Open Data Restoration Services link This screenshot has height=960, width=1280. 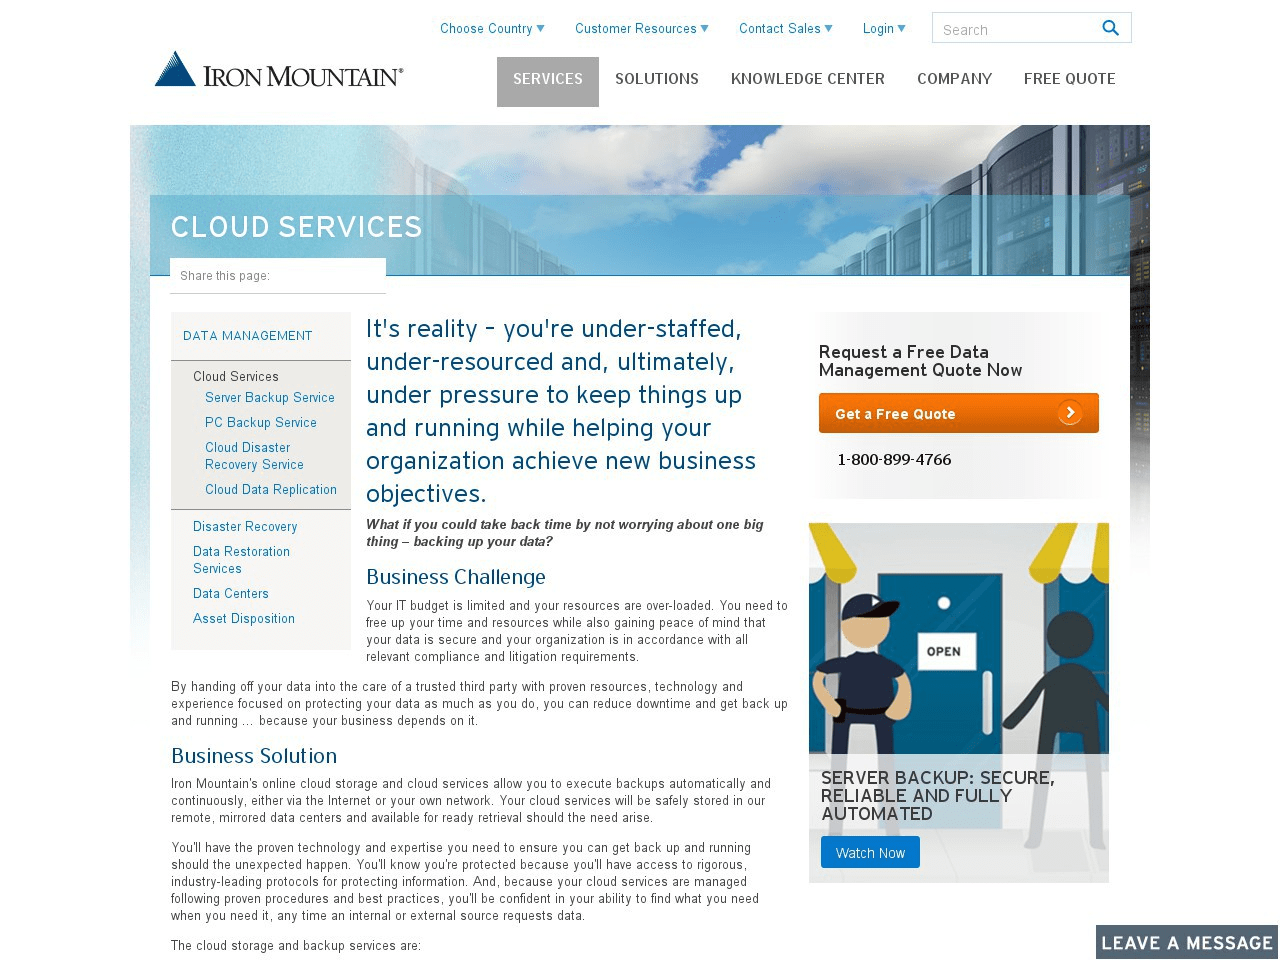(x=241, y=560)
